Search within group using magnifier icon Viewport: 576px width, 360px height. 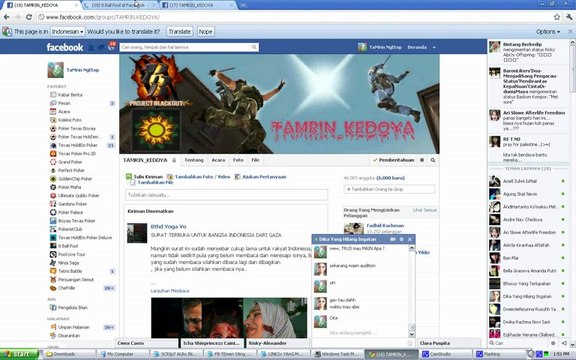click(433, 160)
